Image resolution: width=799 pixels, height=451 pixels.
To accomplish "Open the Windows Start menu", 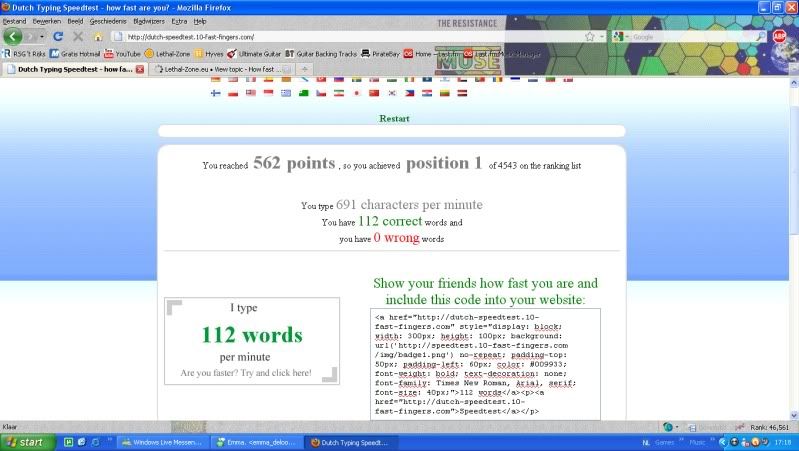I will point(28,442).
